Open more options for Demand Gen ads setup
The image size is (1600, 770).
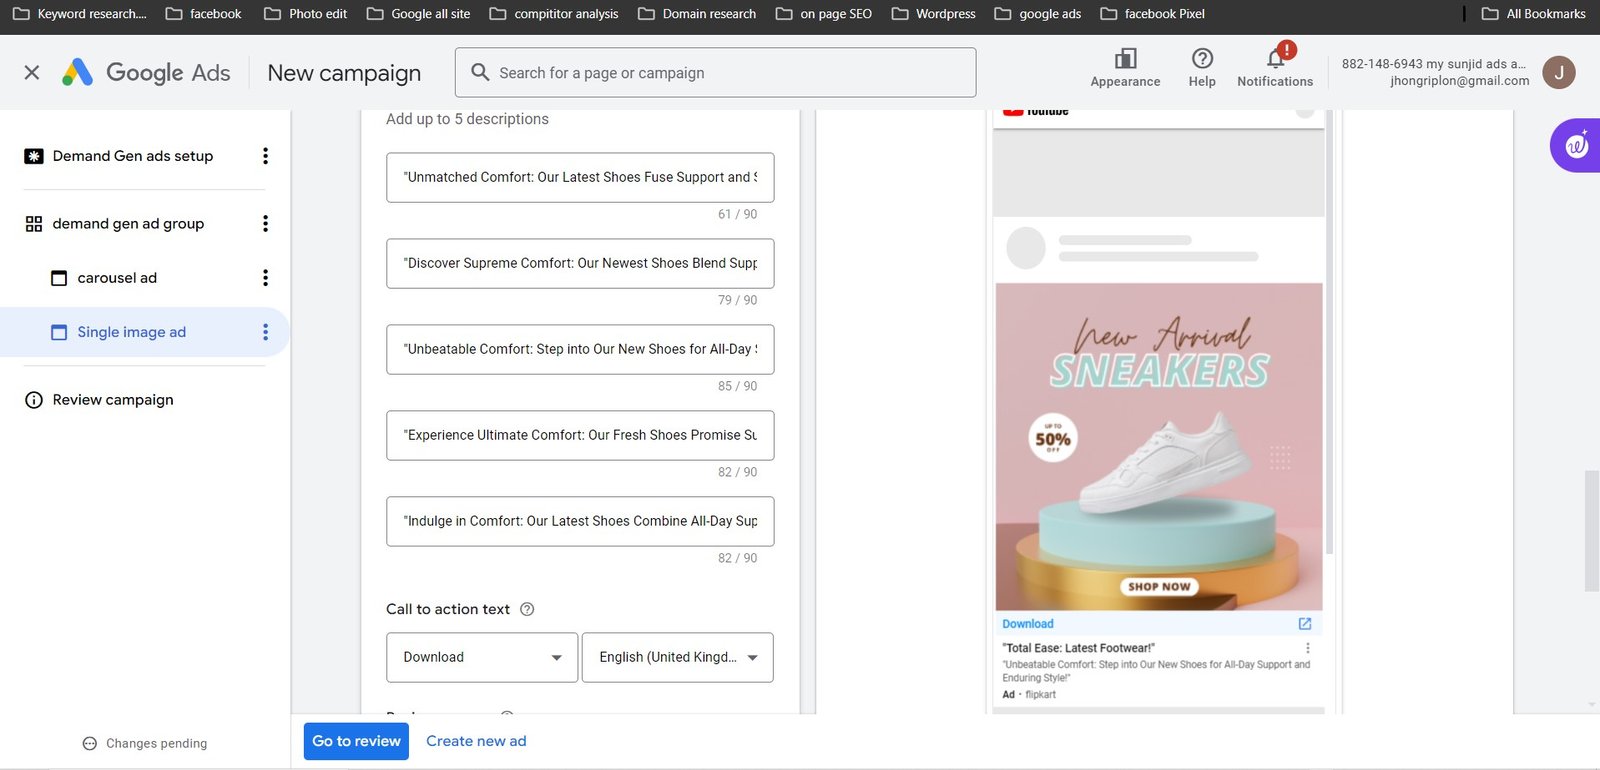click(x=265, y=156)
